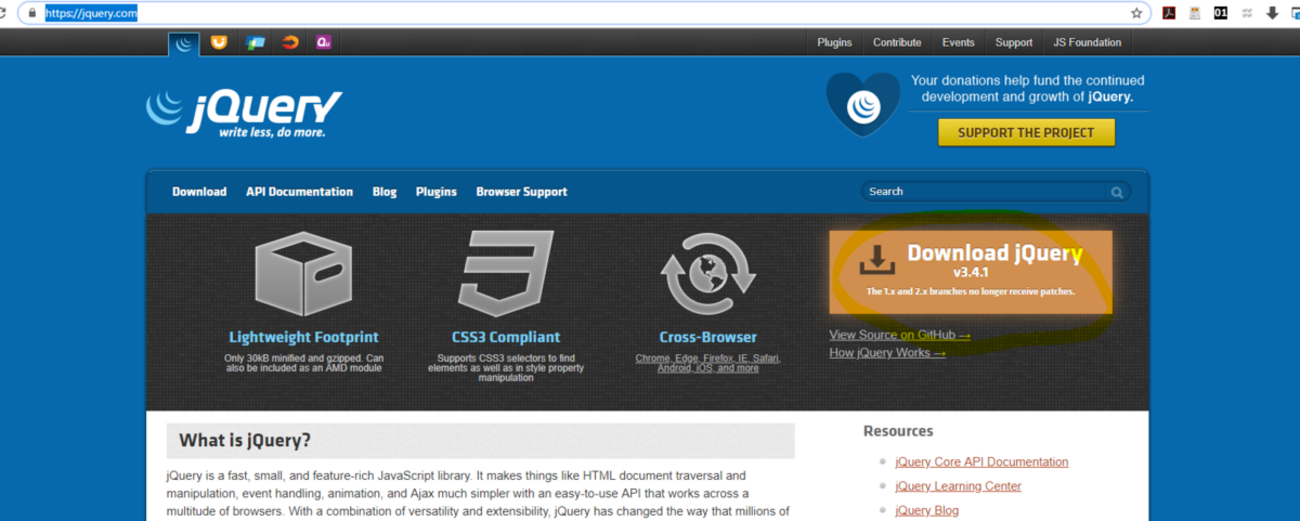Open the jQuery Blog resource link
Viewport: 1300px width, 521px height.
[x=927, y=510]
